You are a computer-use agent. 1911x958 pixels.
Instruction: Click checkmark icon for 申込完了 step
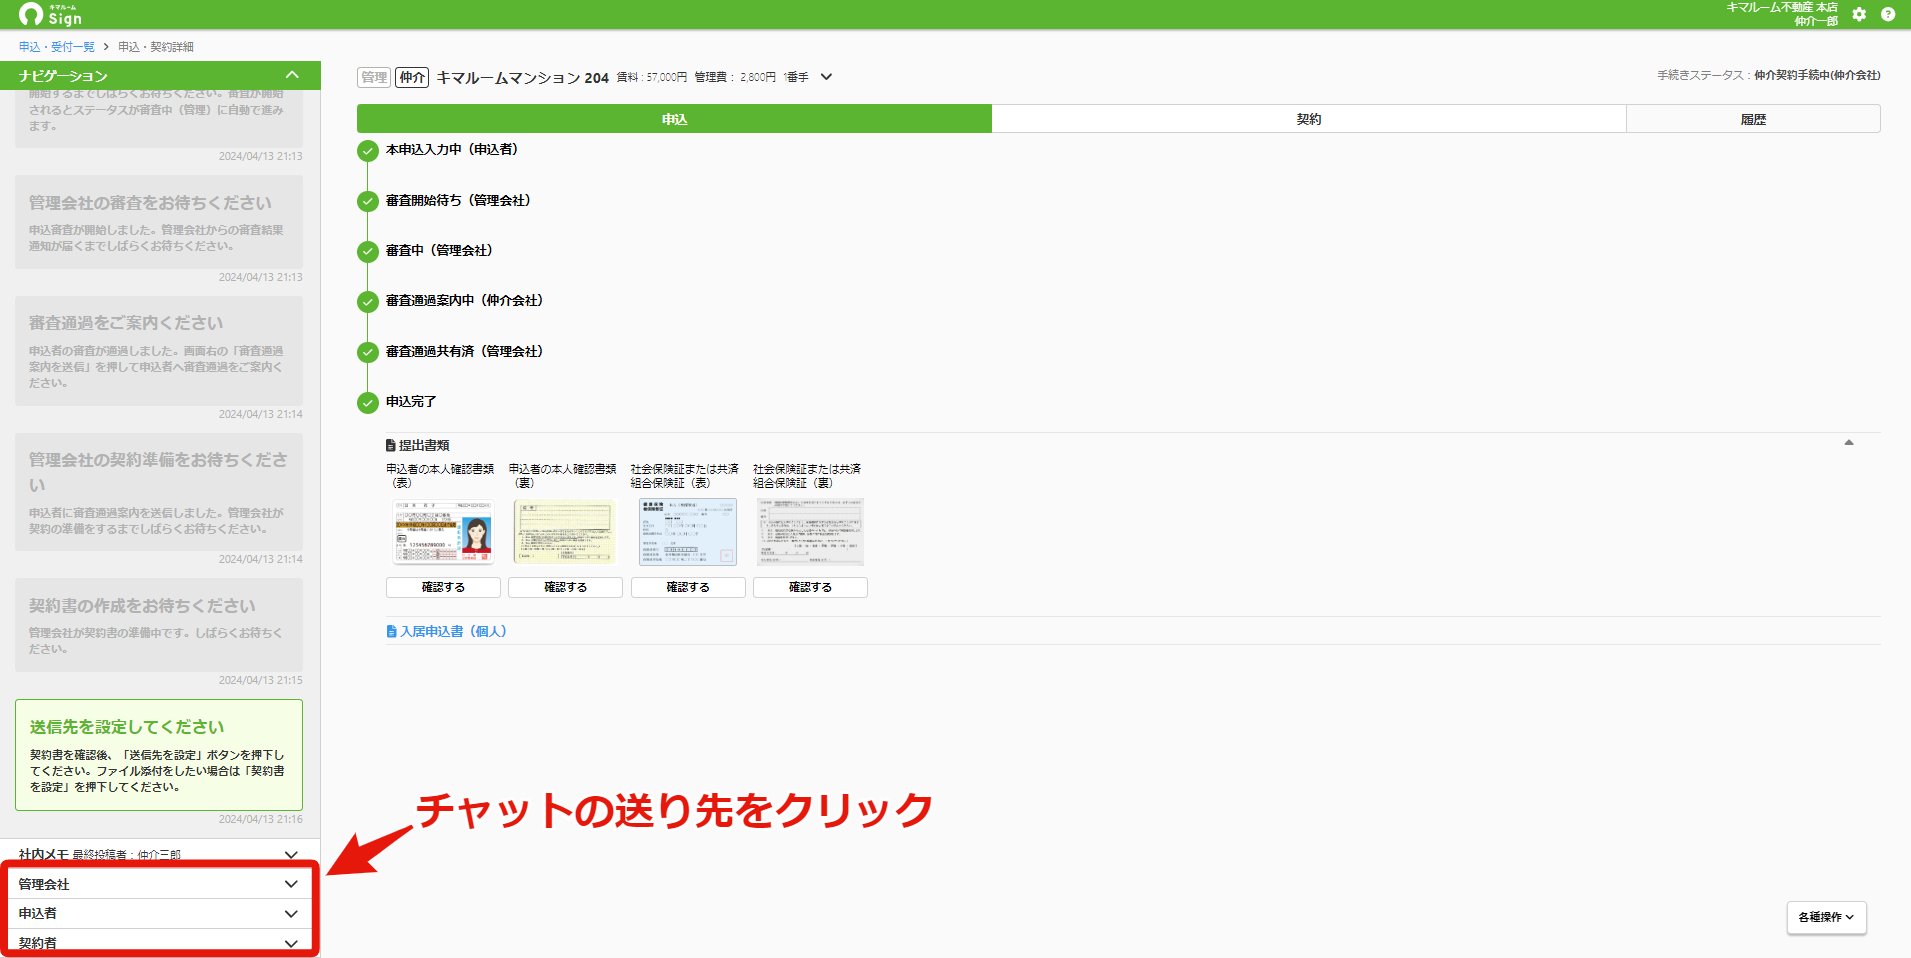click(368, 403)
